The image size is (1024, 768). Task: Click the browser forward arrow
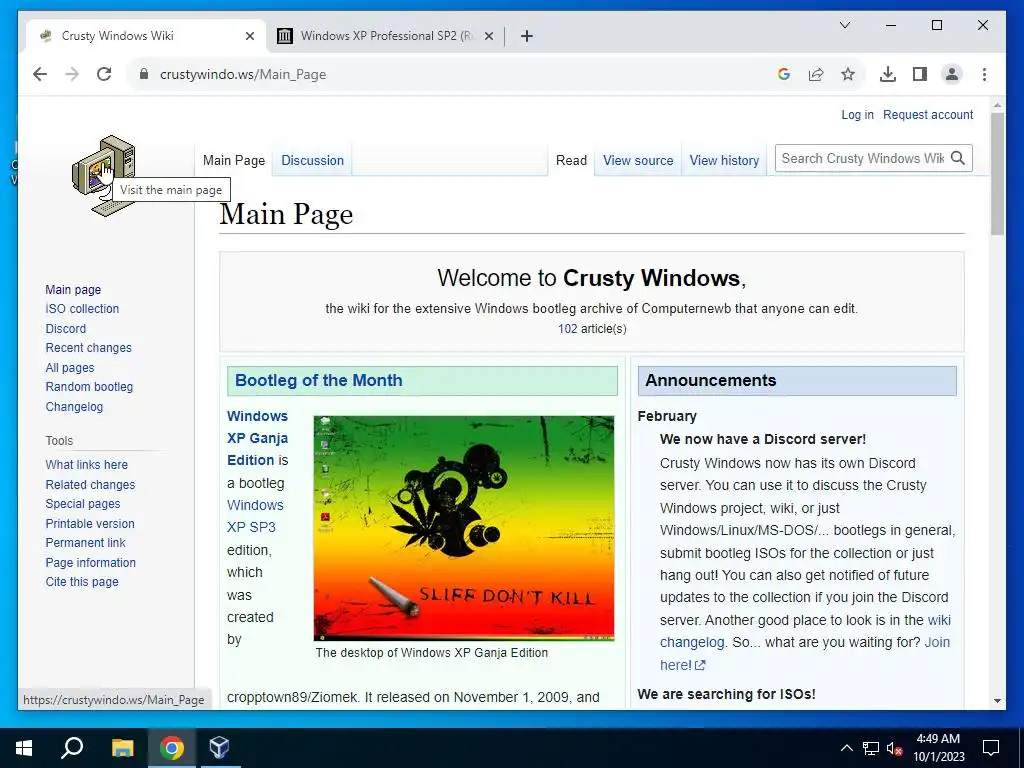tap(72, 74)
